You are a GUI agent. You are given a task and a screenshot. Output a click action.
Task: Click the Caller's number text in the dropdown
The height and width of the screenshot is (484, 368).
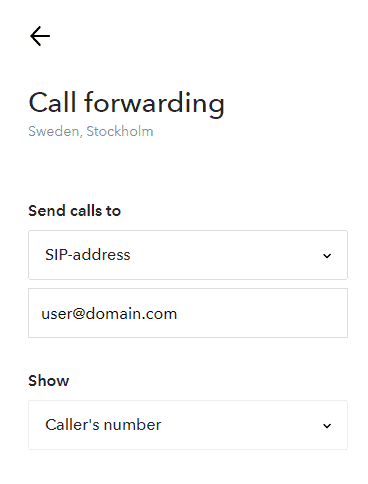tap(103, 425)
